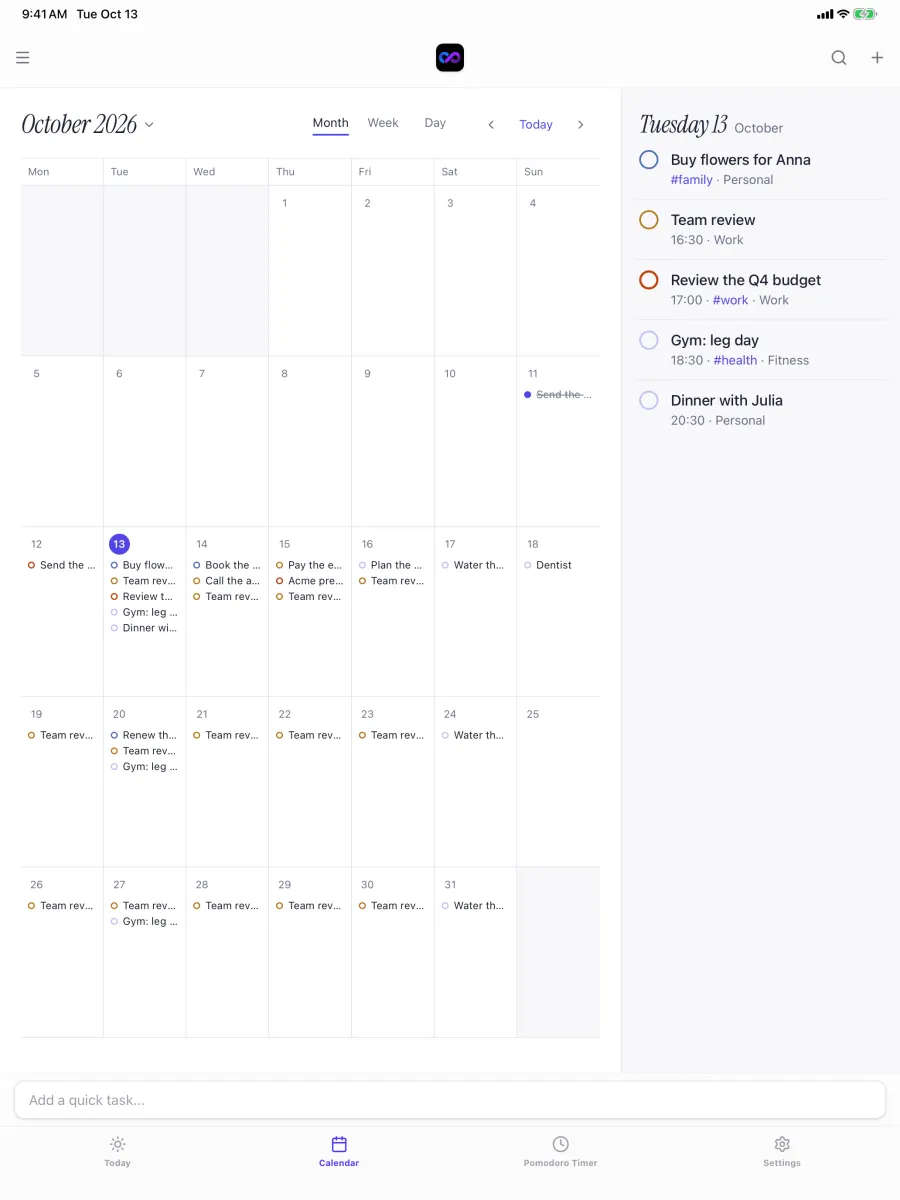This screenshot has width=900, height=1200.
Task: Select calendar day 1
Action: [285, 203]
